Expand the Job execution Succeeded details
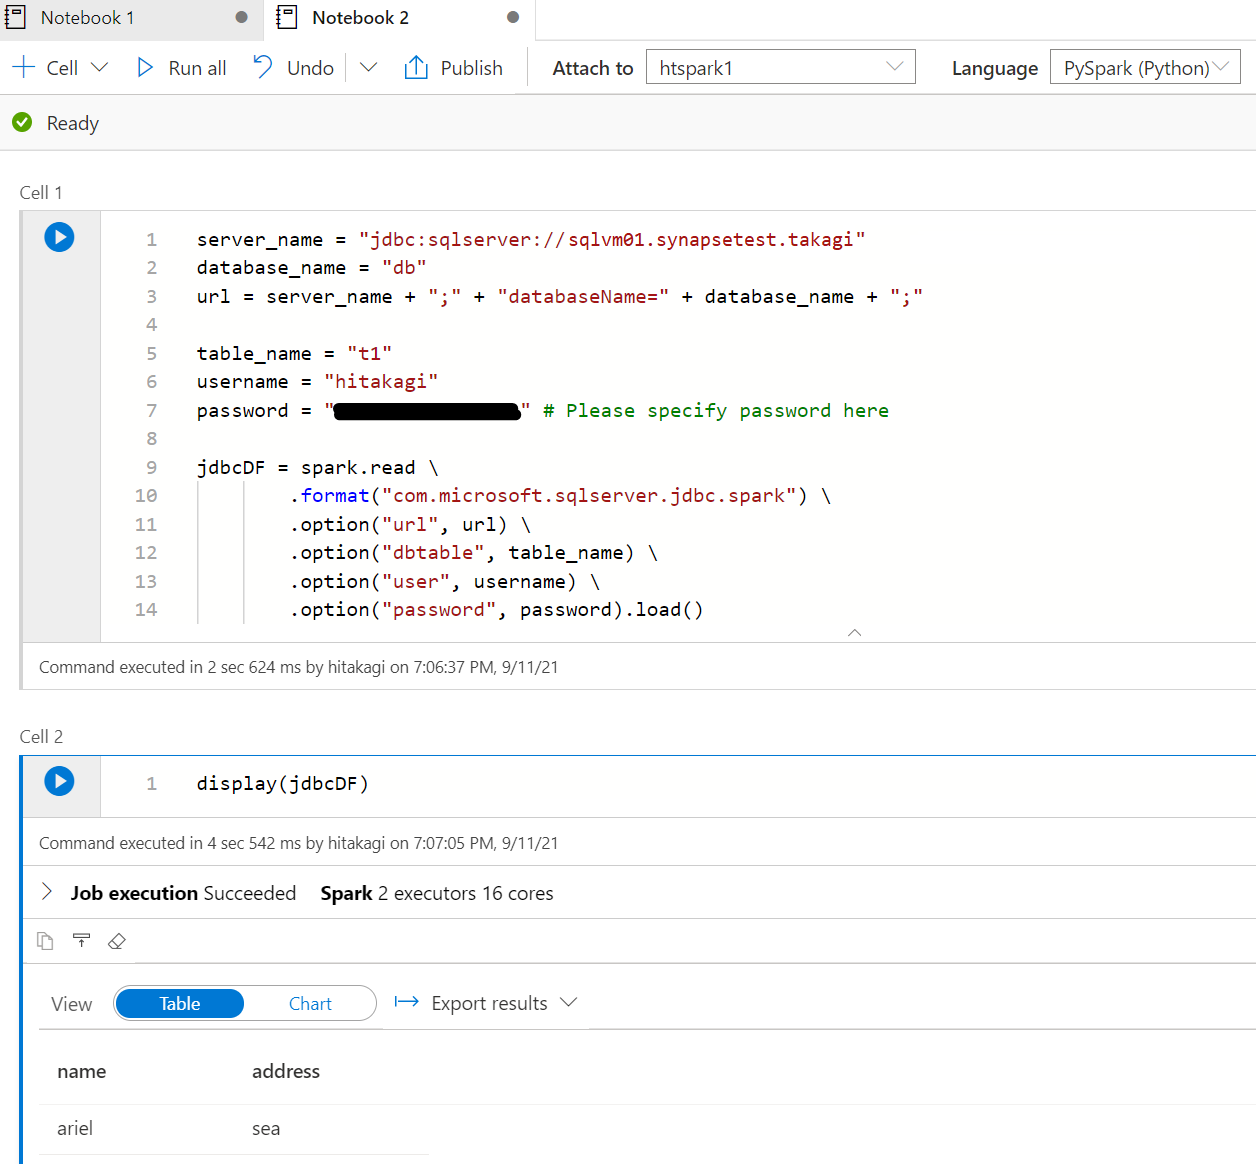 (47, 892)
